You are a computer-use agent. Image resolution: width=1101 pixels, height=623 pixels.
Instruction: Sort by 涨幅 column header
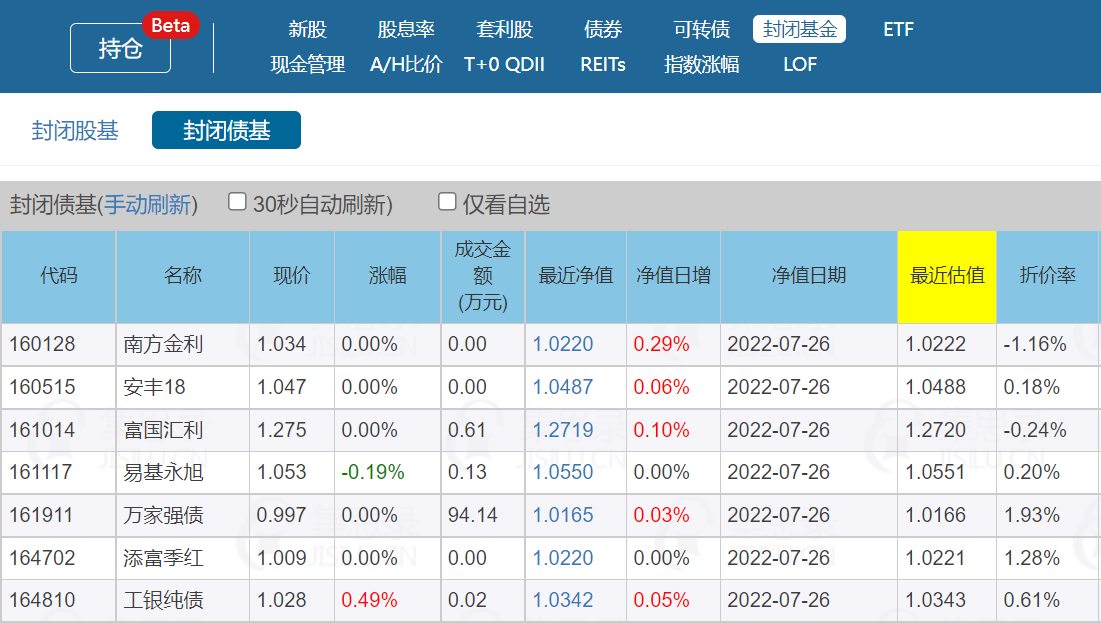387,276
